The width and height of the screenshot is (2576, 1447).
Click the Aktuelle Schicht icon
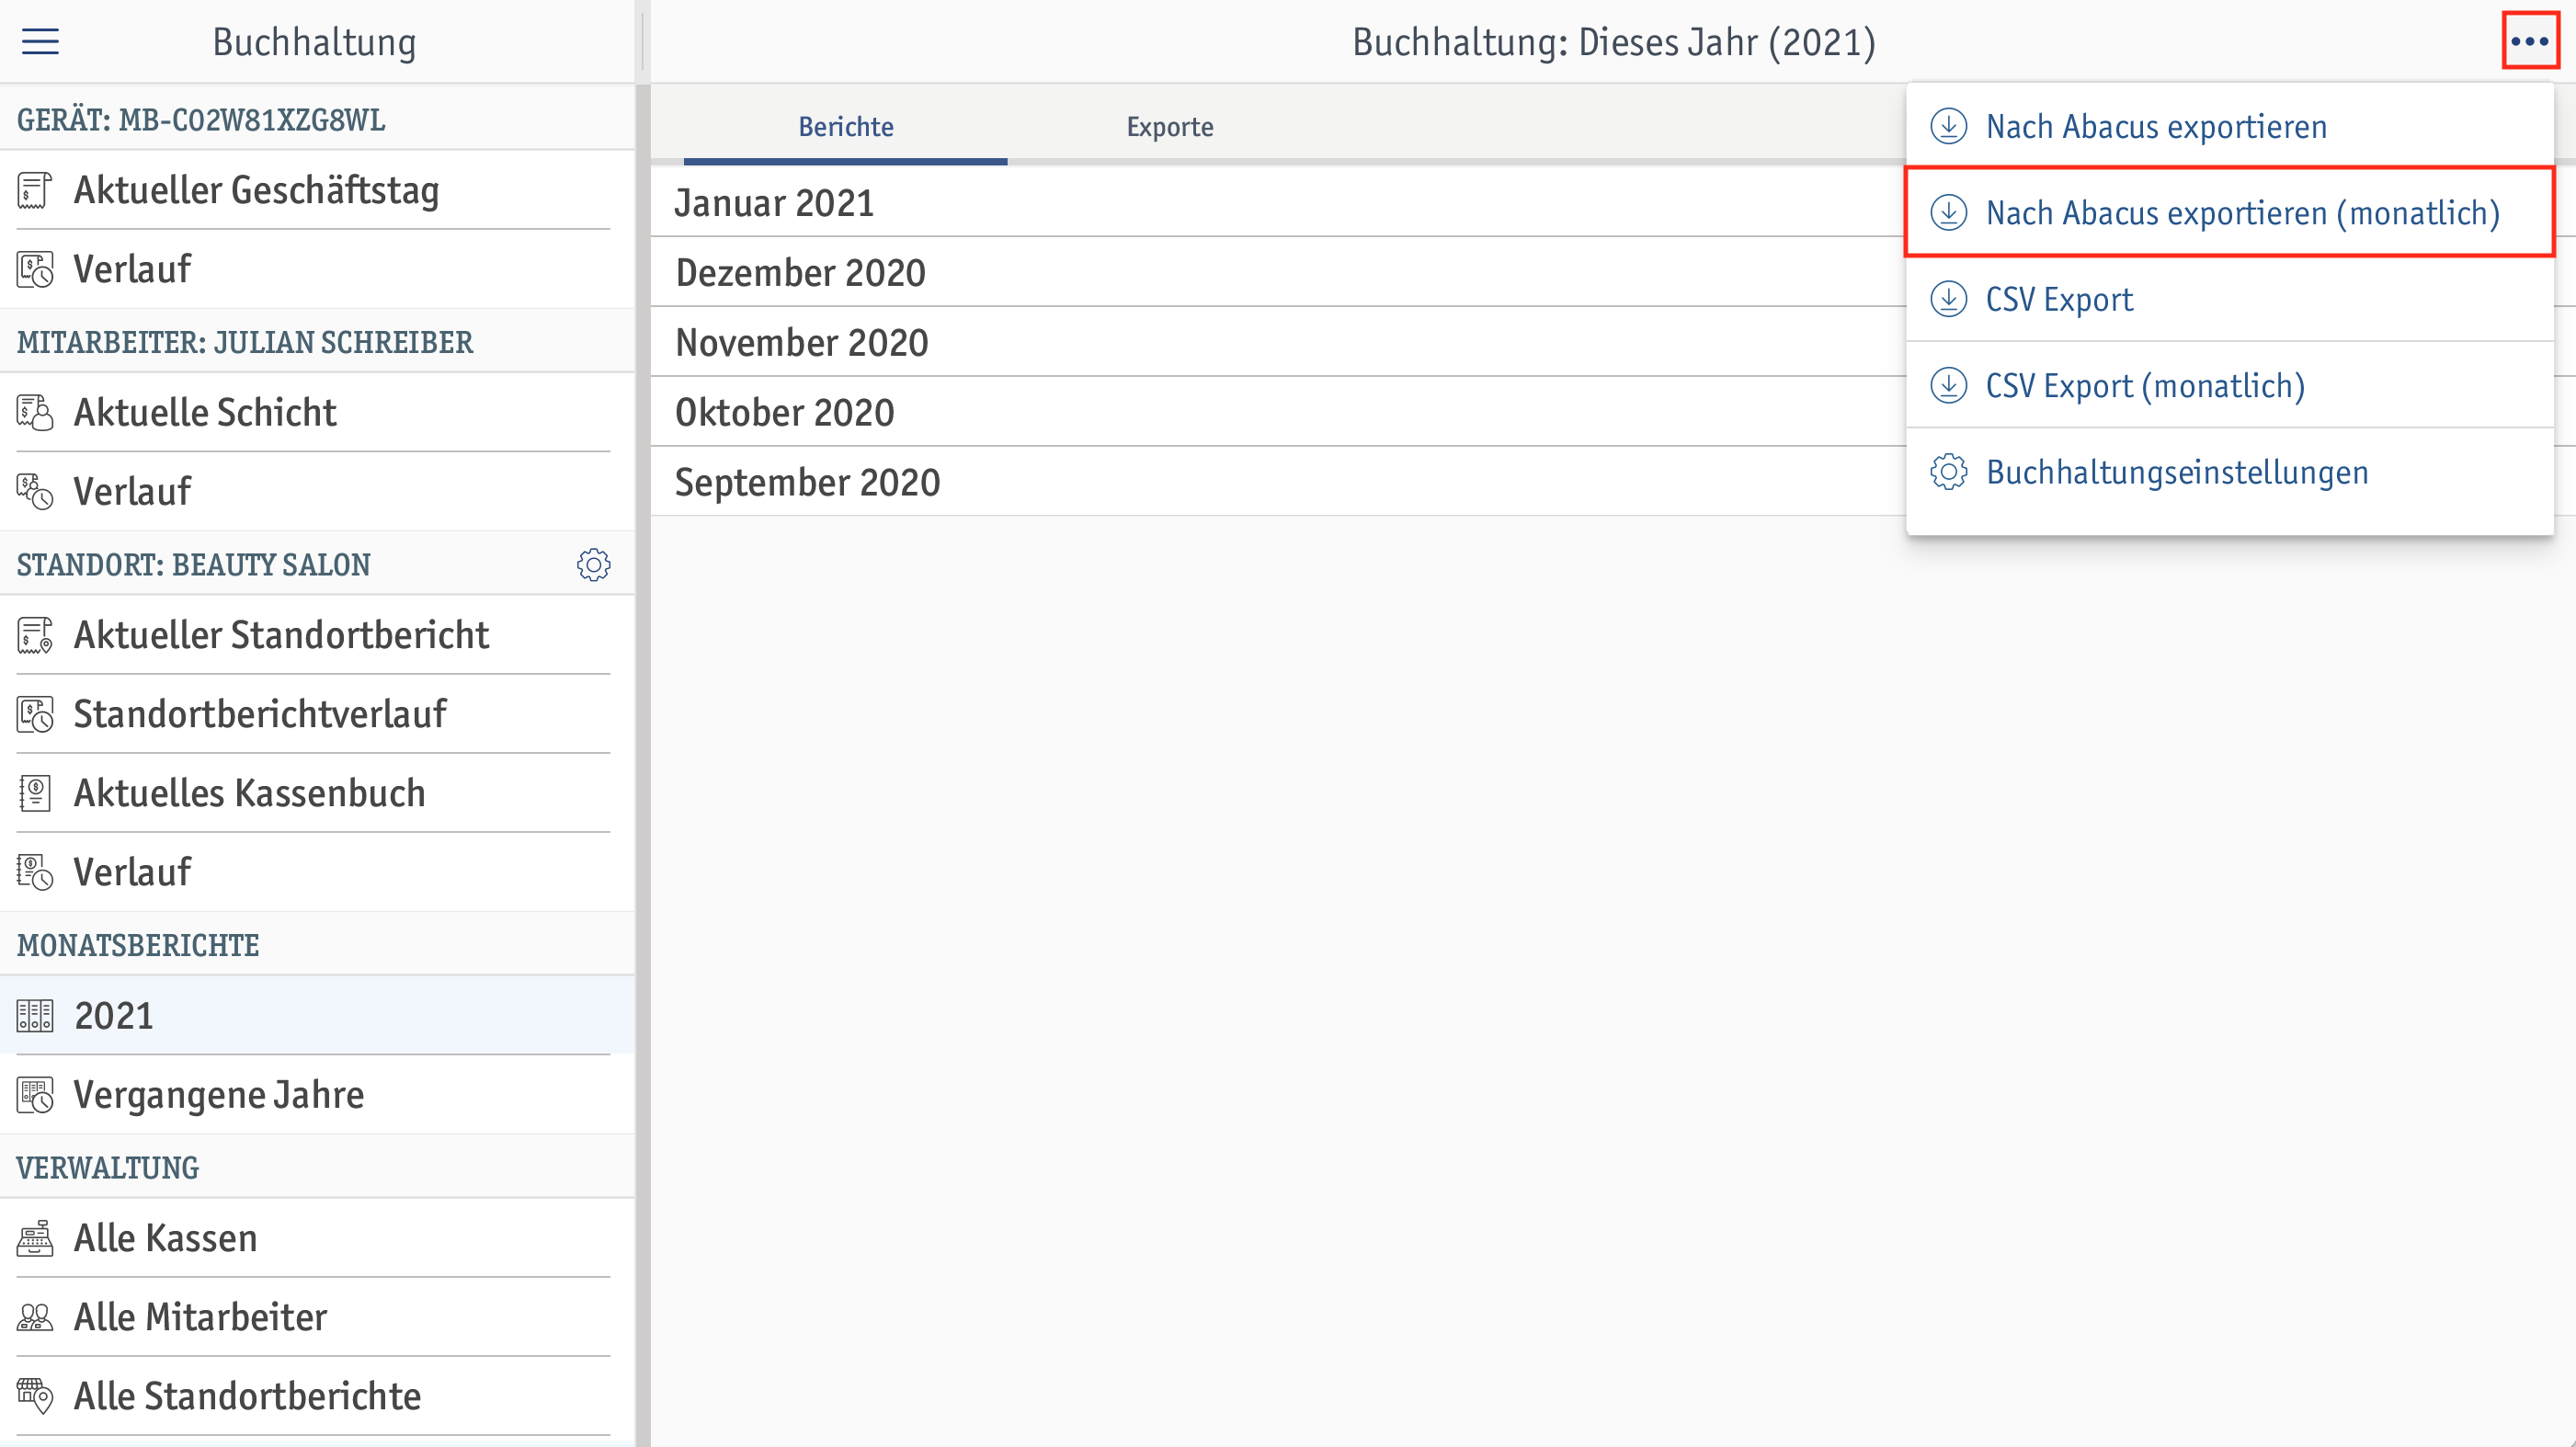click(x=35, y=412)
